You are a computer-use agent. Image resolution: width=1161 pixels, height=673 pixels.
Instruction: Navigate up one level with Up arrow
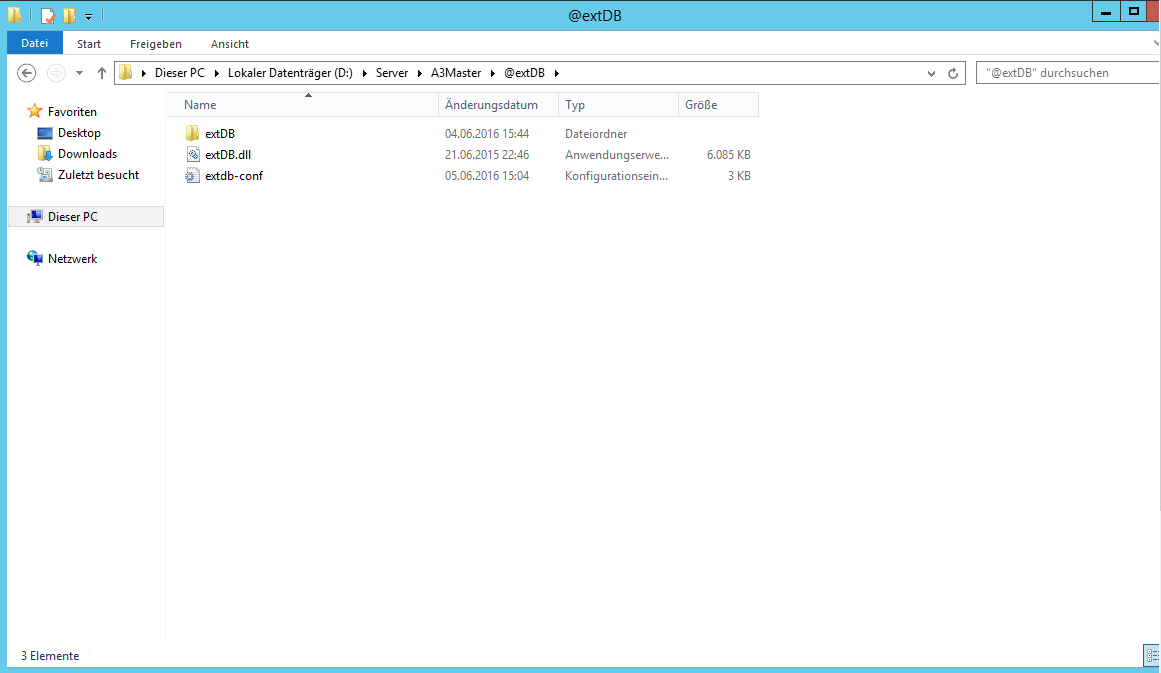point(102,73)
